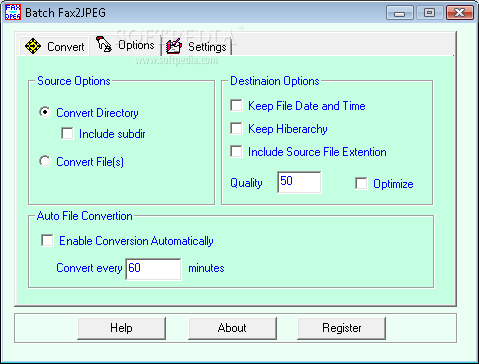The image size is (479, 364).
Task: Select the Options tab label
Action: [x=136, y=45]
